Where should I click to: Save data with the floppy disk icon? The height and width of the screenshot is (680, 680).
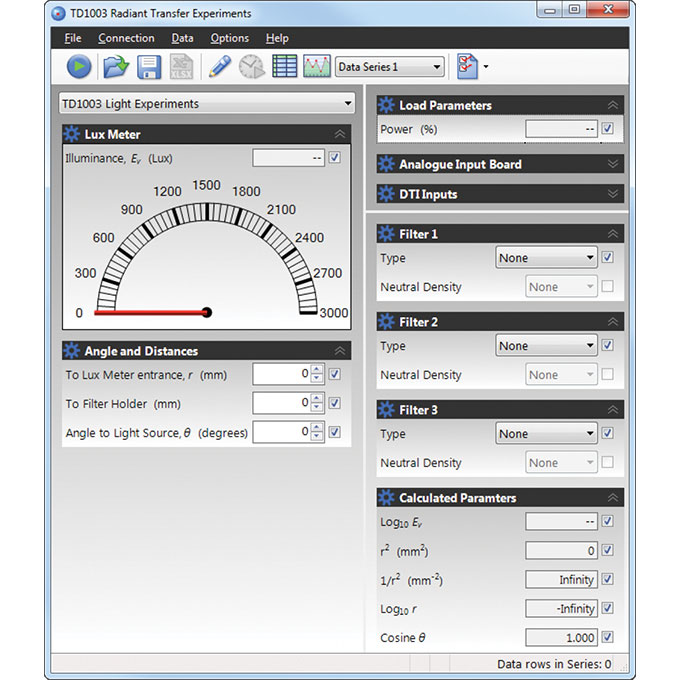click(x=149, y=67)
